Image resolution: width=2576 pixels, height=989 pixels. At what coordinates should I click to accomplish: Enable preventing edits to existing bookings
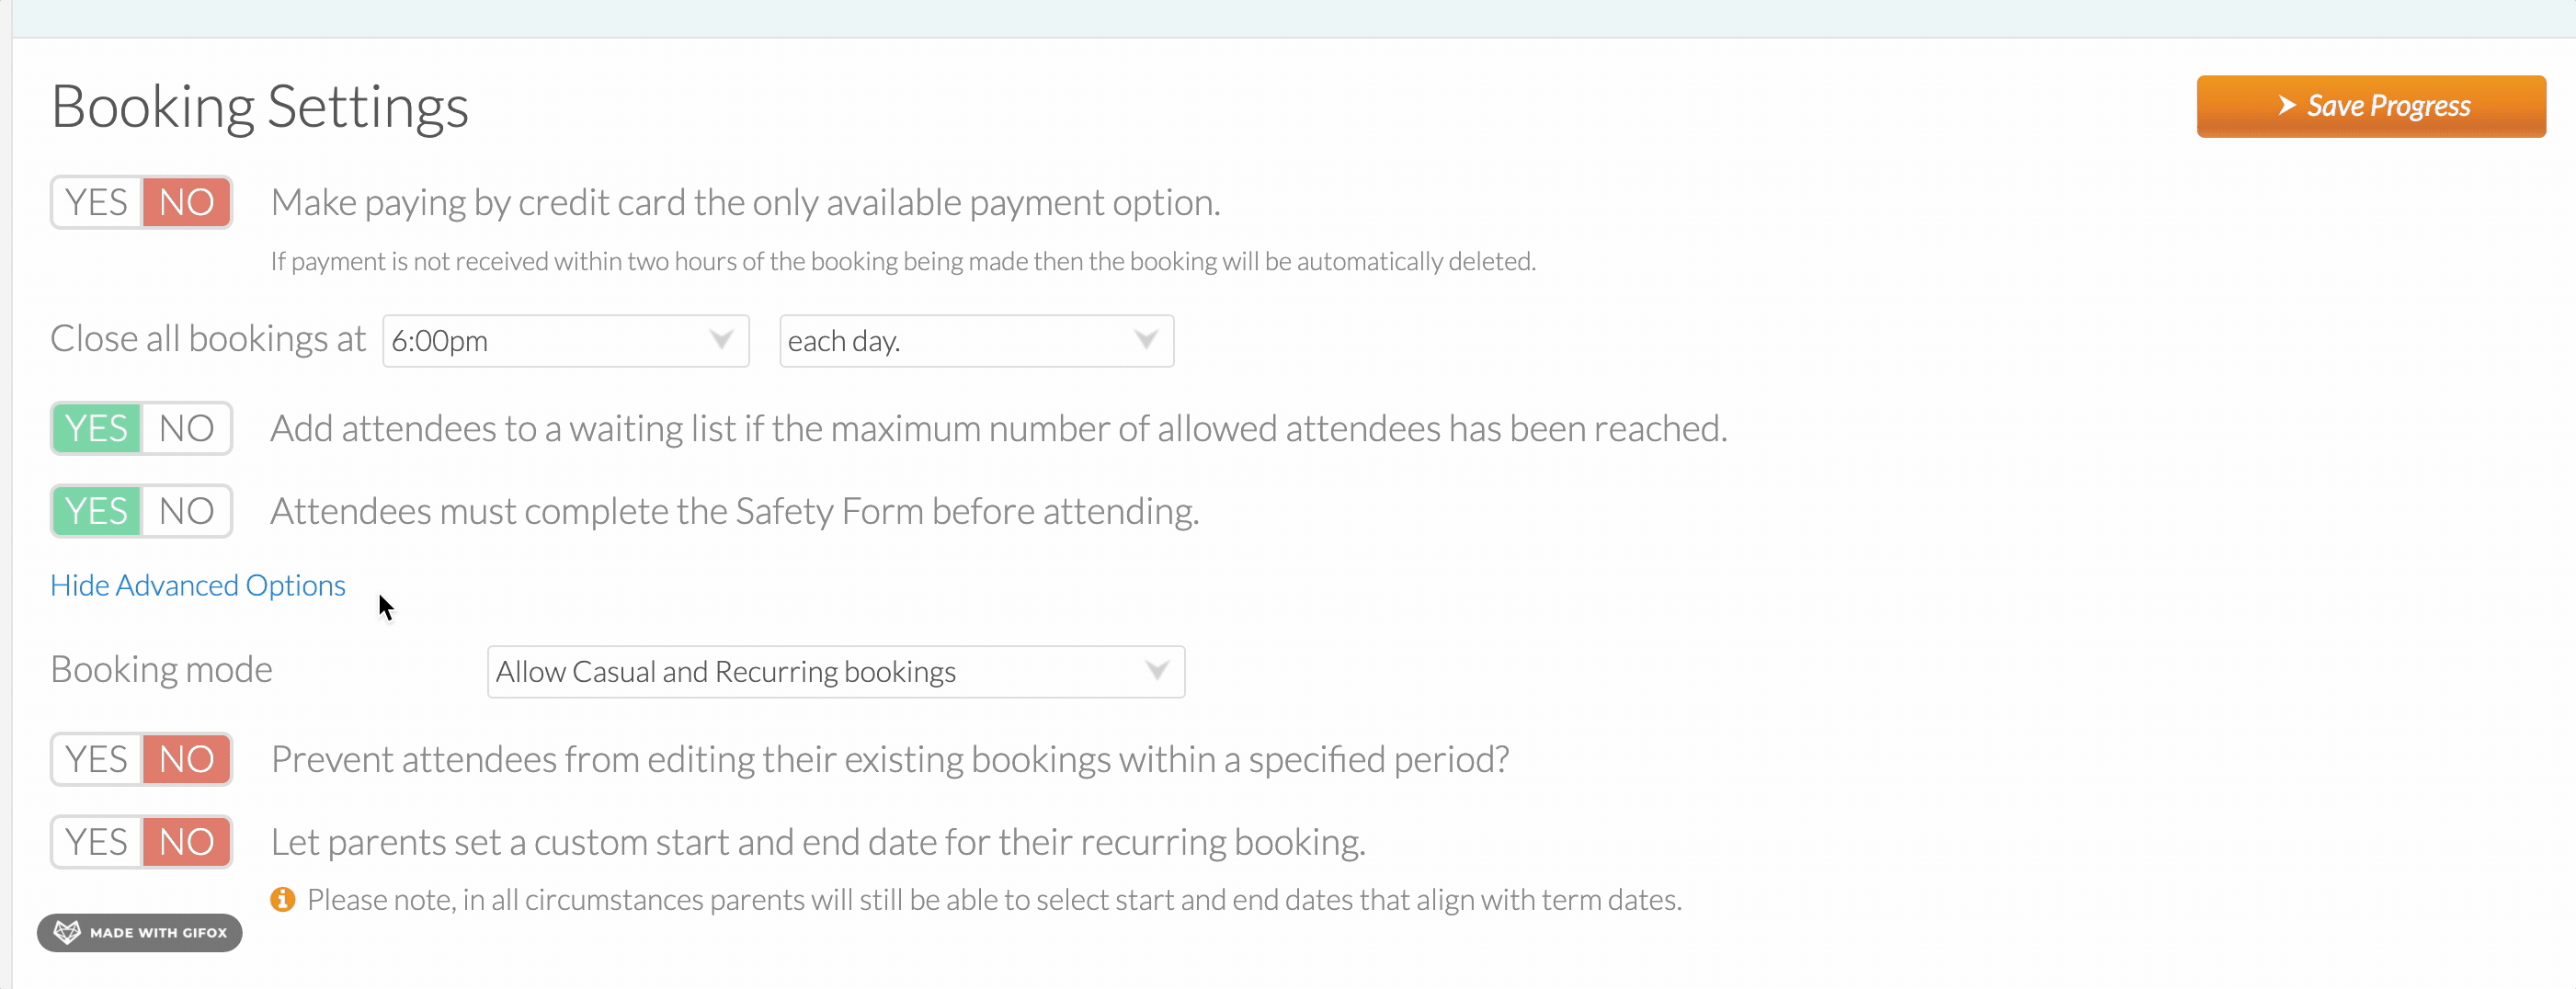click(x=96, y=759)
